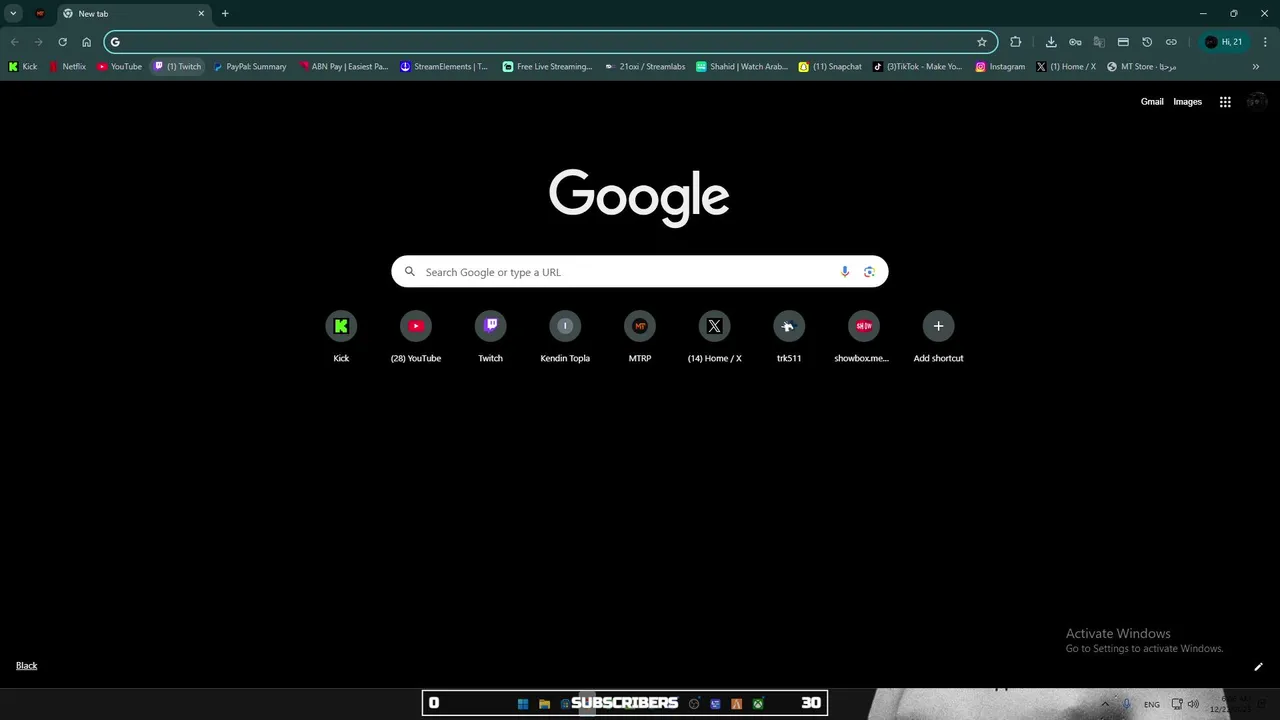
Task: Open the Xbox app from taskbar
Action: point(759,704)
